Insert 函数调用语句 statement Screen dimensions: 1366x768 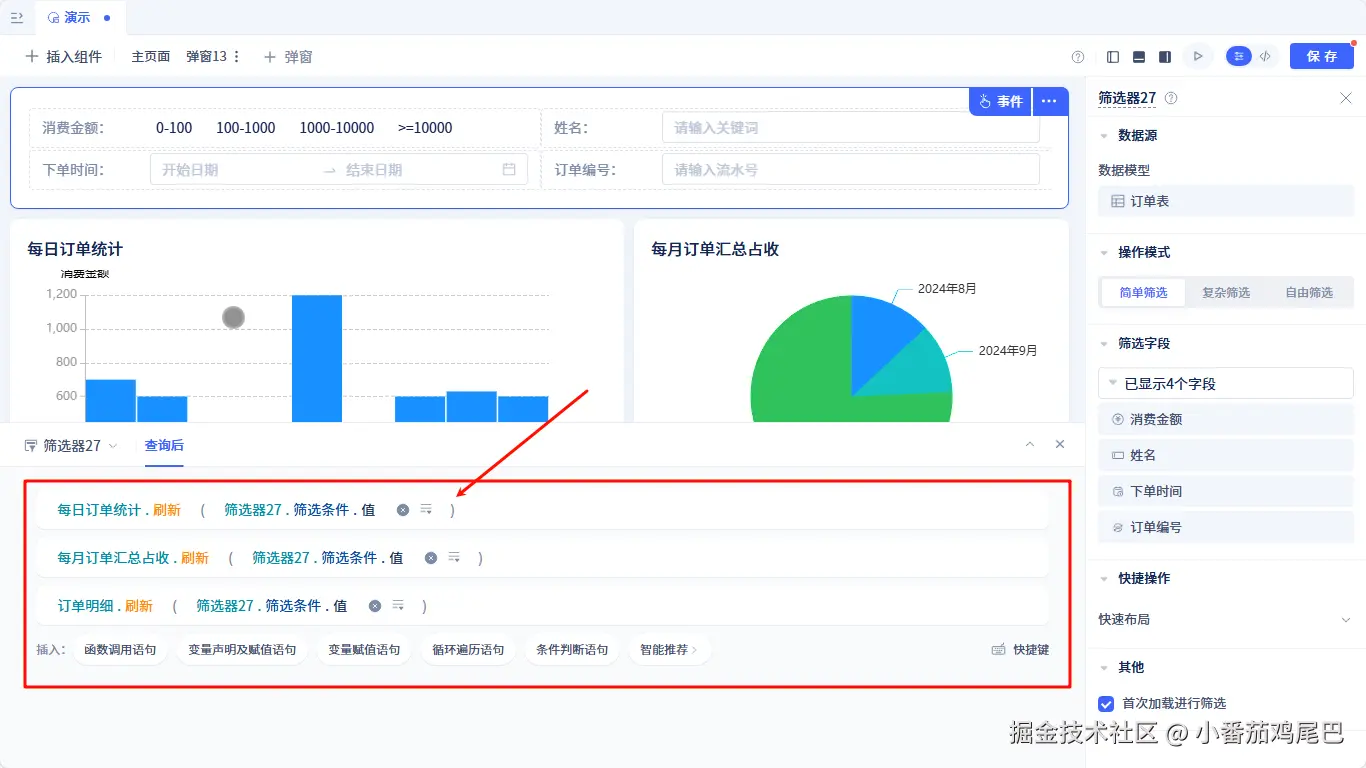click(120, 650)
